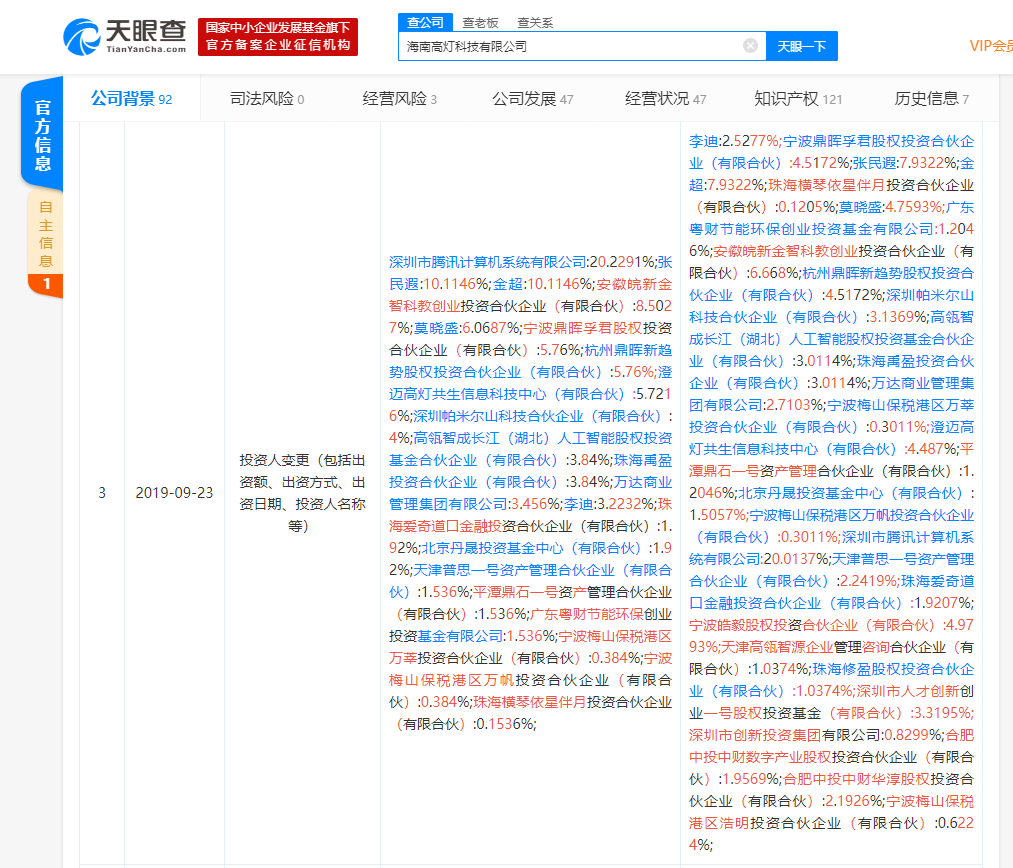Open the 历史信息 tab
Image resolution: width=1013 pixels, height=868 pixels.
coord(931,99)
